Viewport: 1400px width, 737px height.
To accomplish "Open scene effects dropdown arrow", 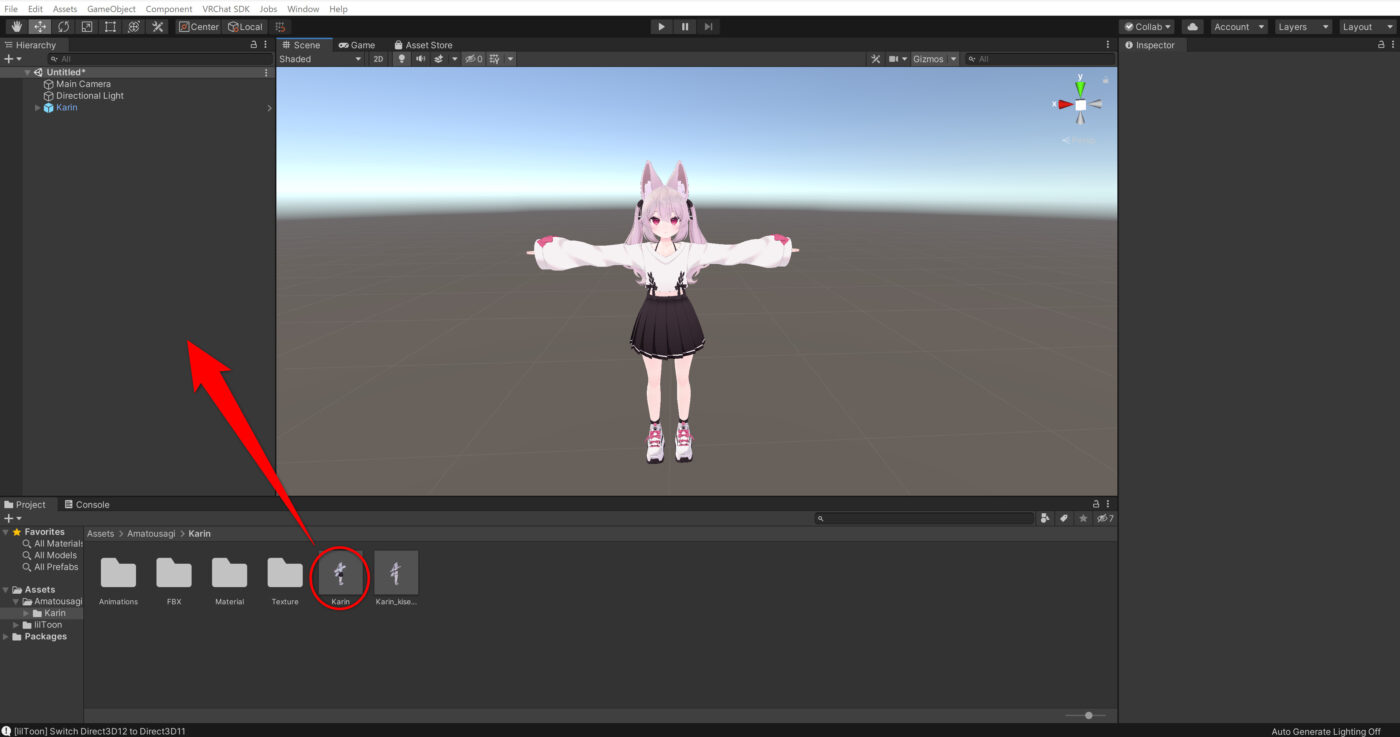I will click(x=454, y=59).
